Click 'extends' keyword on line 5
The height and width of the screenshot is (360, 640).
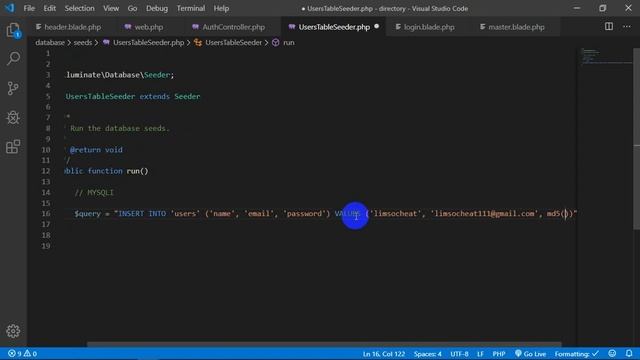154,96
